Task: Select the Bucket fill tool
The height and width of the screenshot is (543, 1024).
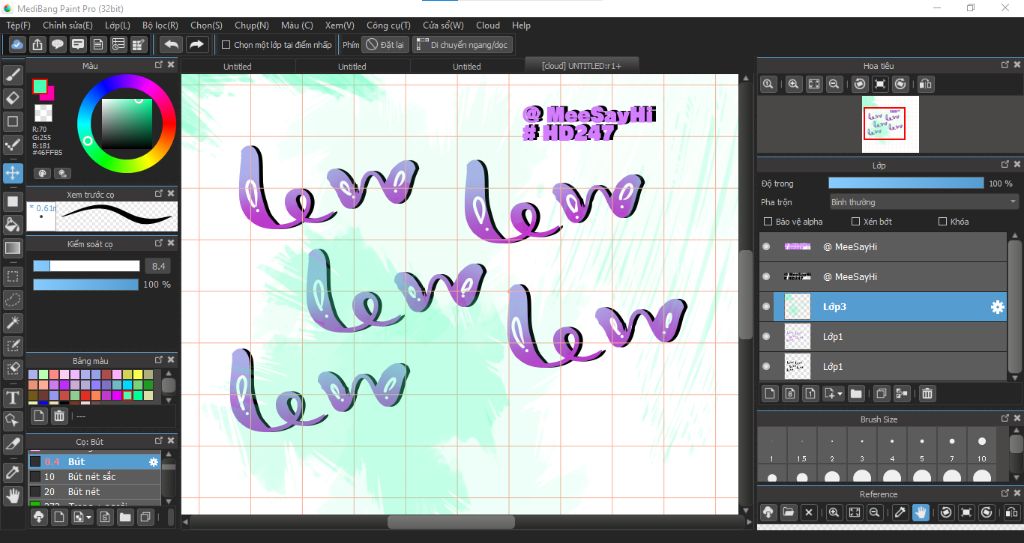Action: (x=12, y=224)
